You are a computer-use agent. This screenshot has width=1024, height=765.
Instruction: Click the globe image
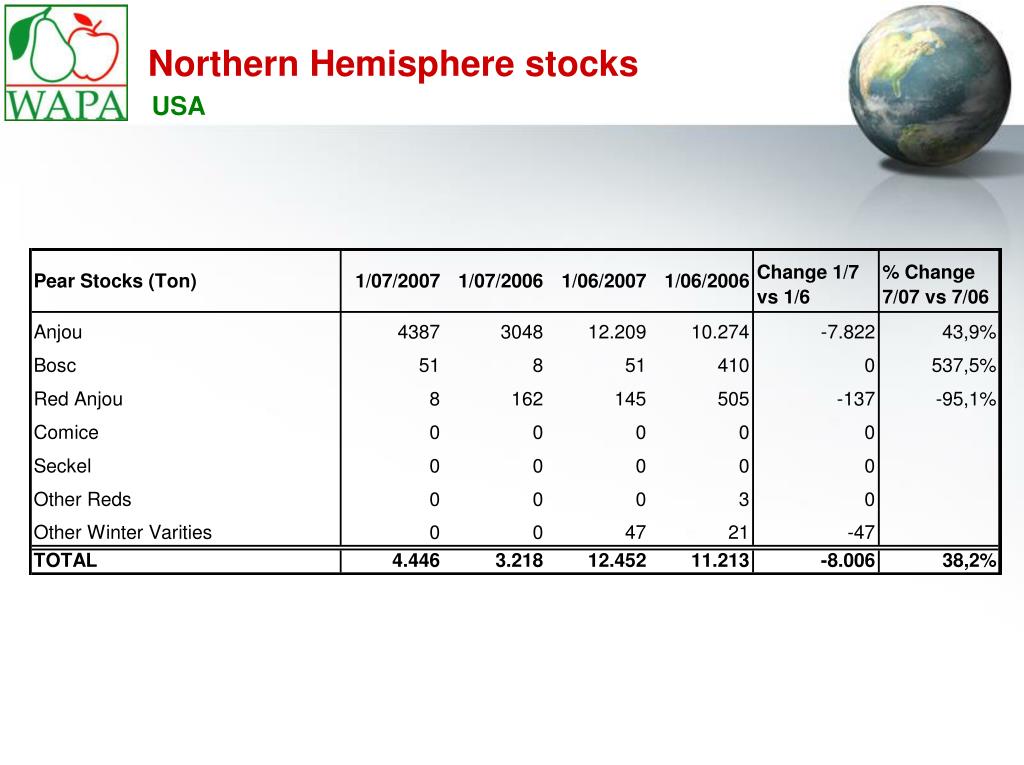930,87
